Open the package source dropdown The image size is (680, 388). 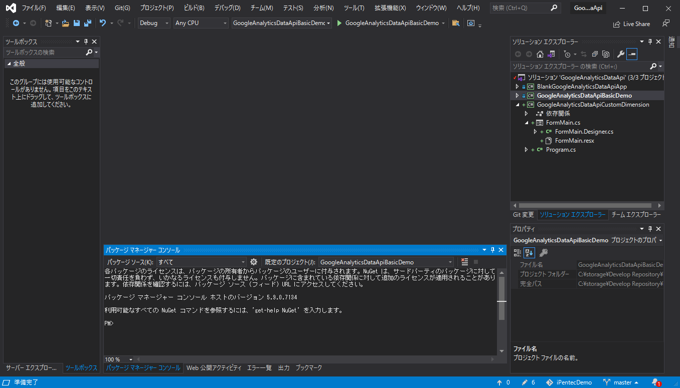click(x=201, y=262)
